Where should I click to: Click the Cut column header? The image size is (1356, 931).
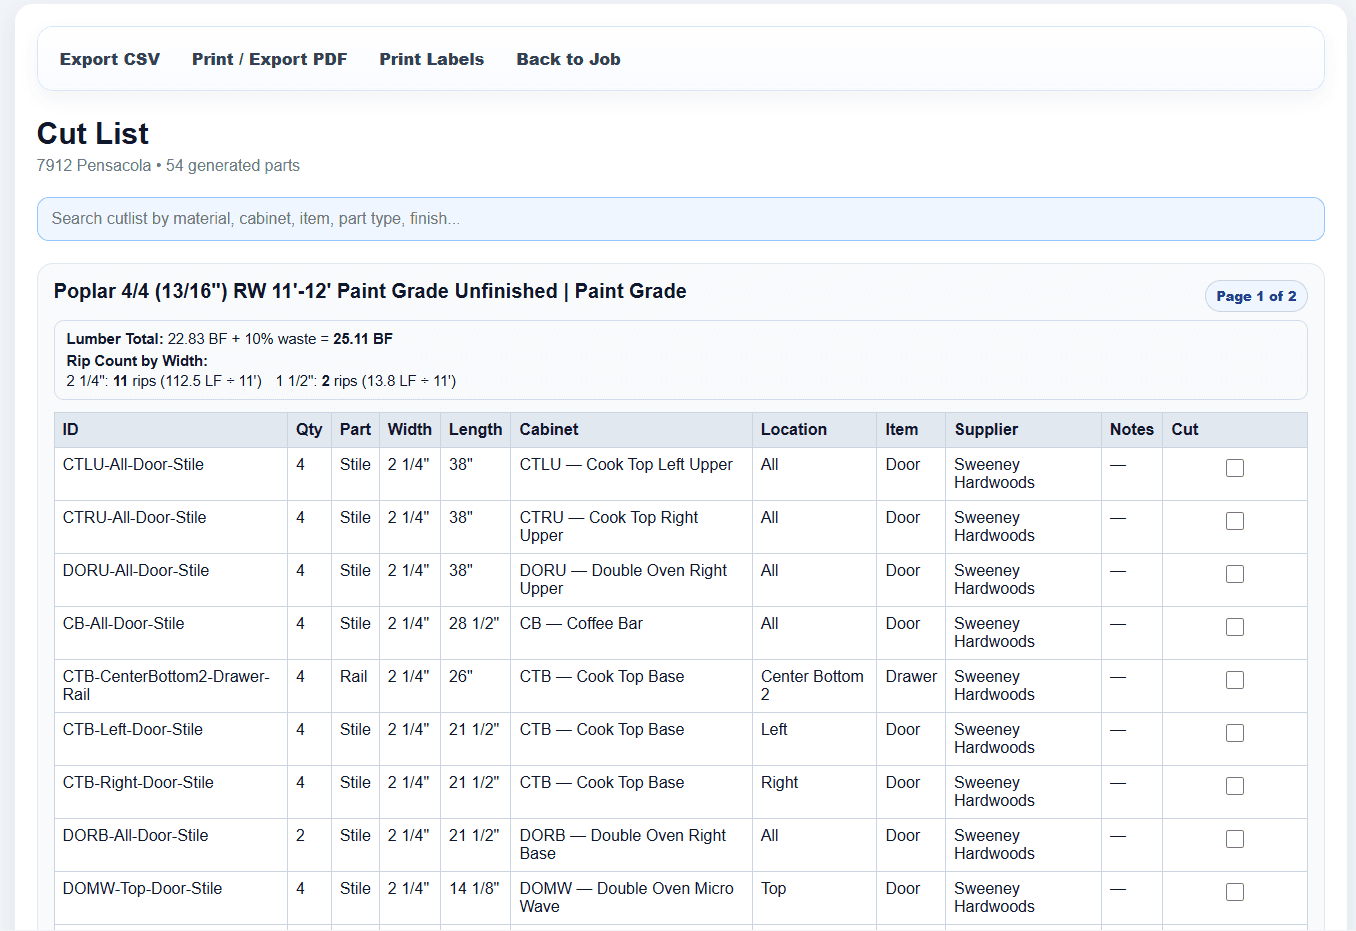[1235, 430]
